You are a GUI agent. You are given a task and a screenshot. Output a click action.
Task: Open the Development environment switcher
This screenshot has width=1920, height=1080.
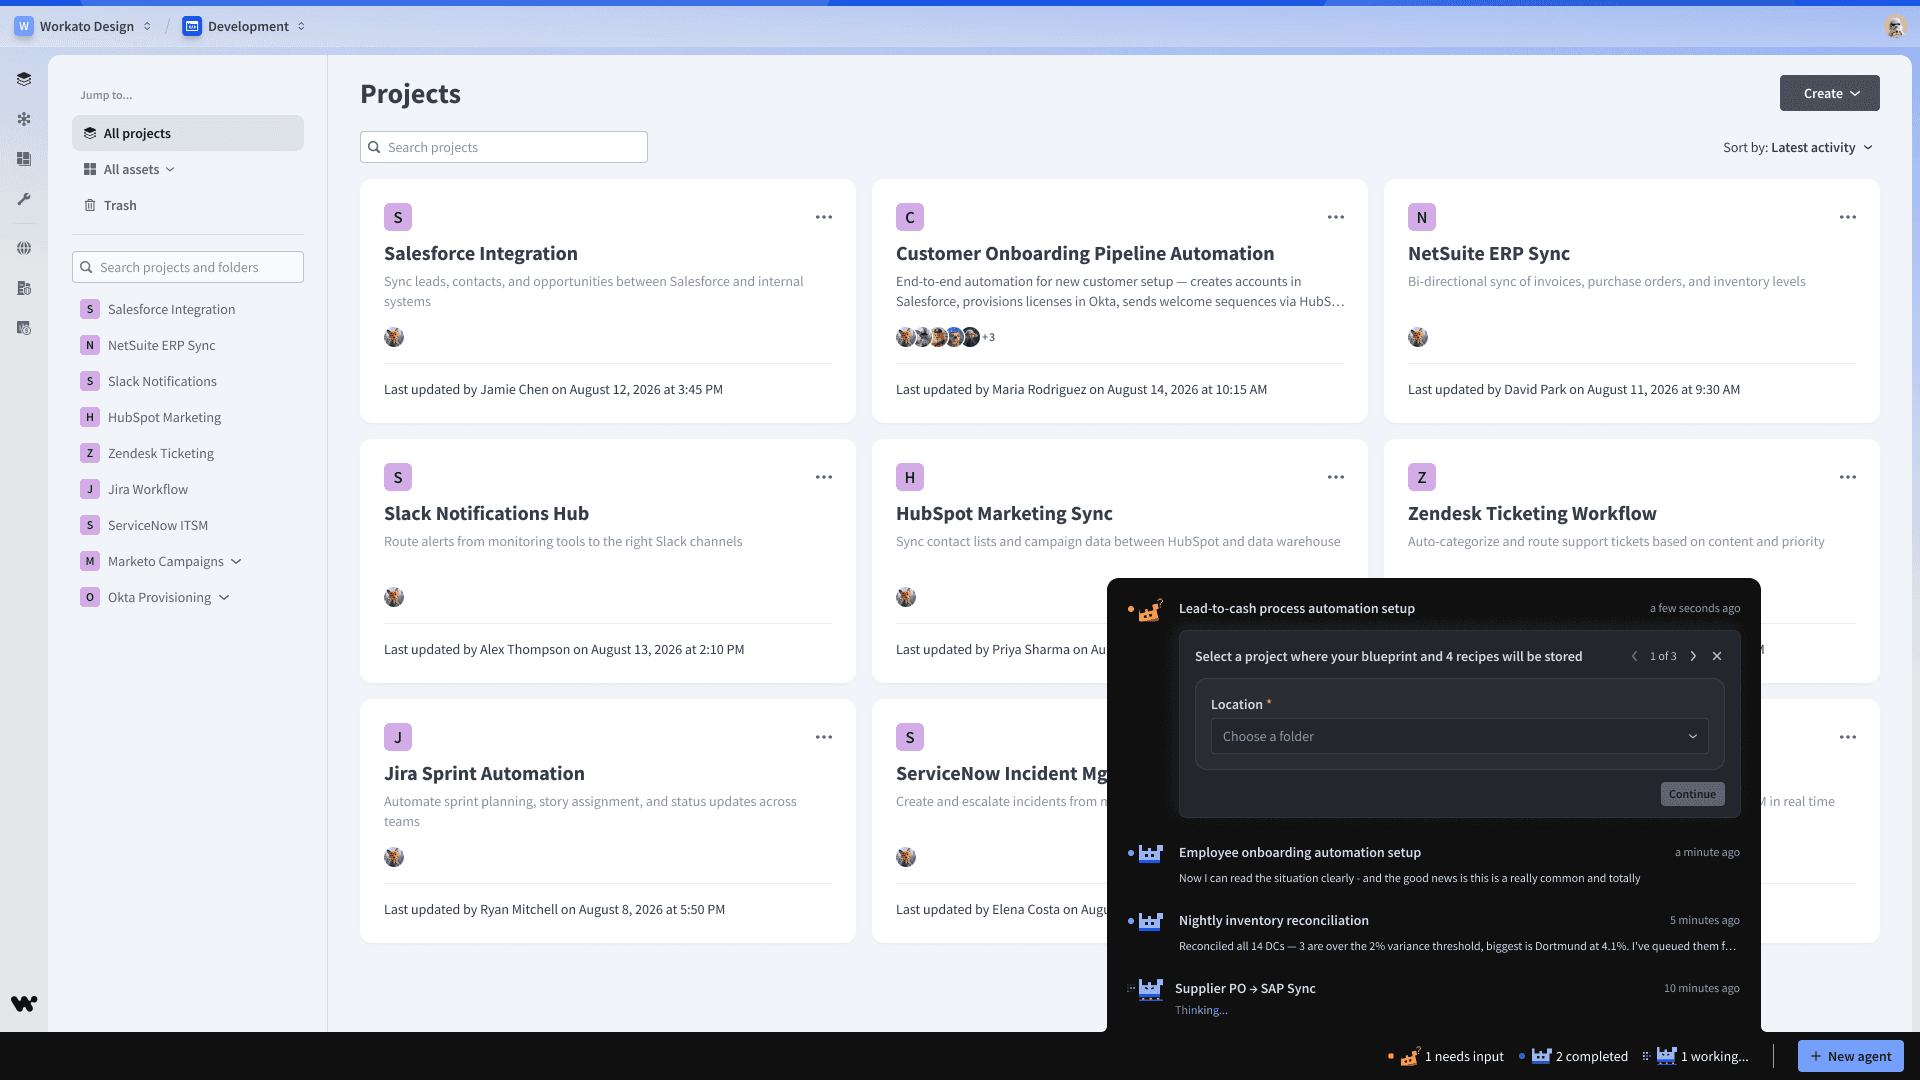[x=245, y=26]
